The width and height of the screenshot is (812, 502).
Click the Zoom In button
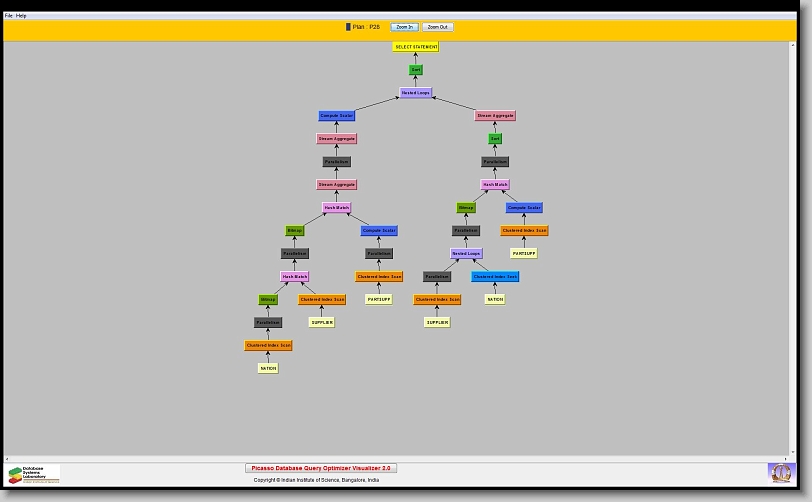coord(404,27)
